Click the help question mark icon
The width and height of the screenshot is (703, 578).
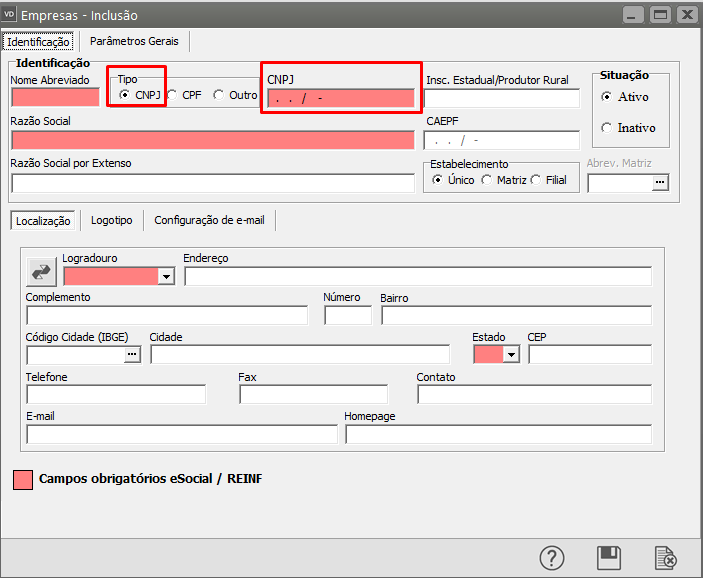552,558
